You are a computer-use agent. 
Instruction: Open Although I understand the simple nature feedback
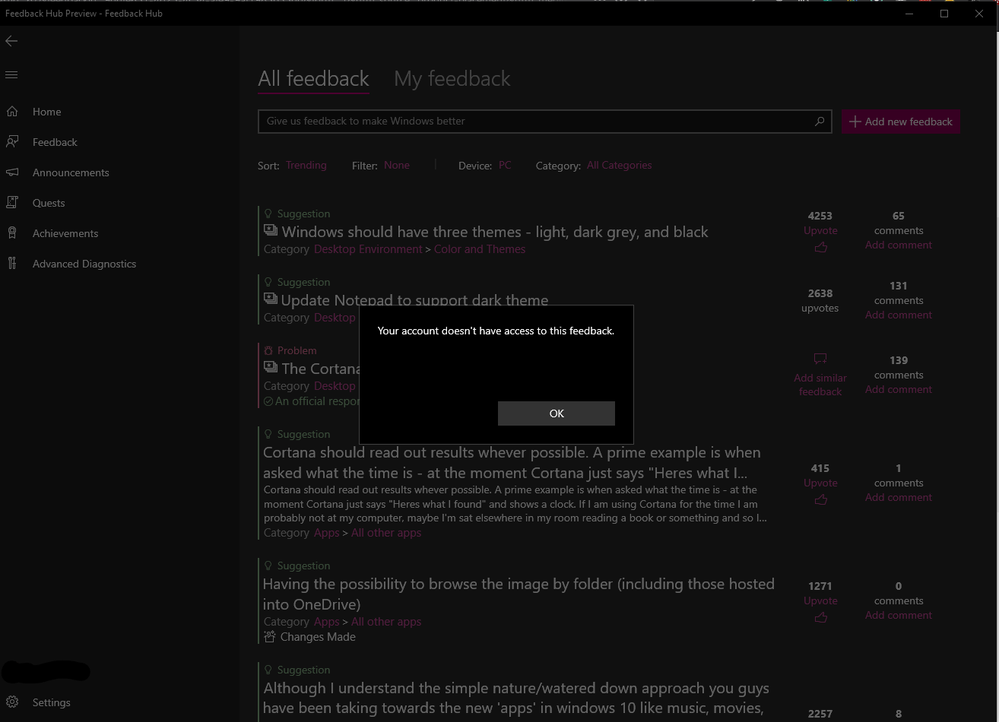point(516,698)
